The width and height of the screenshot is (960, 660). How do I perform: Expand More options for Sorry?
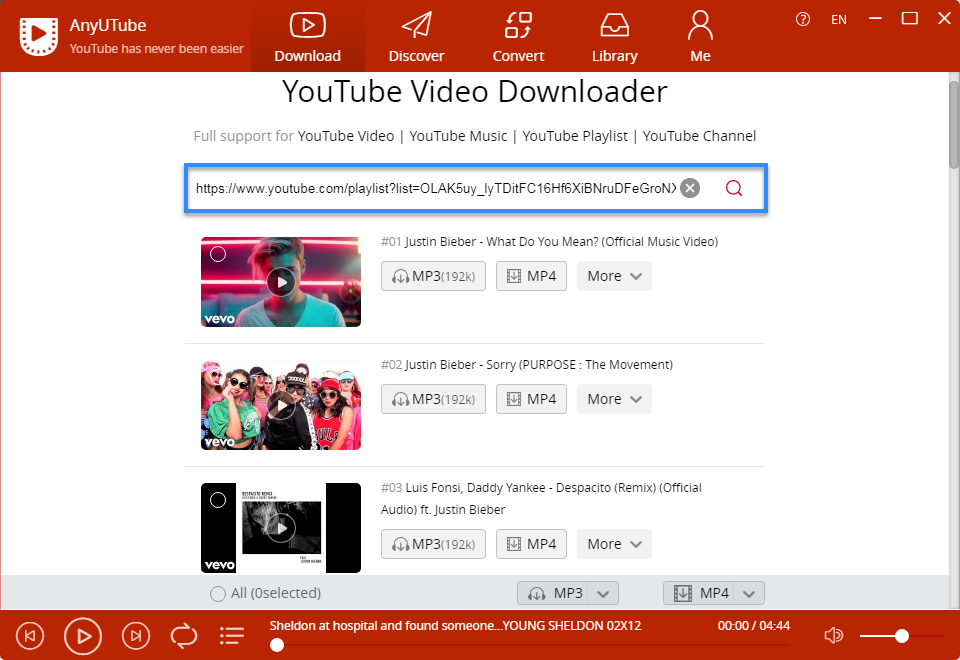point(614,399)
